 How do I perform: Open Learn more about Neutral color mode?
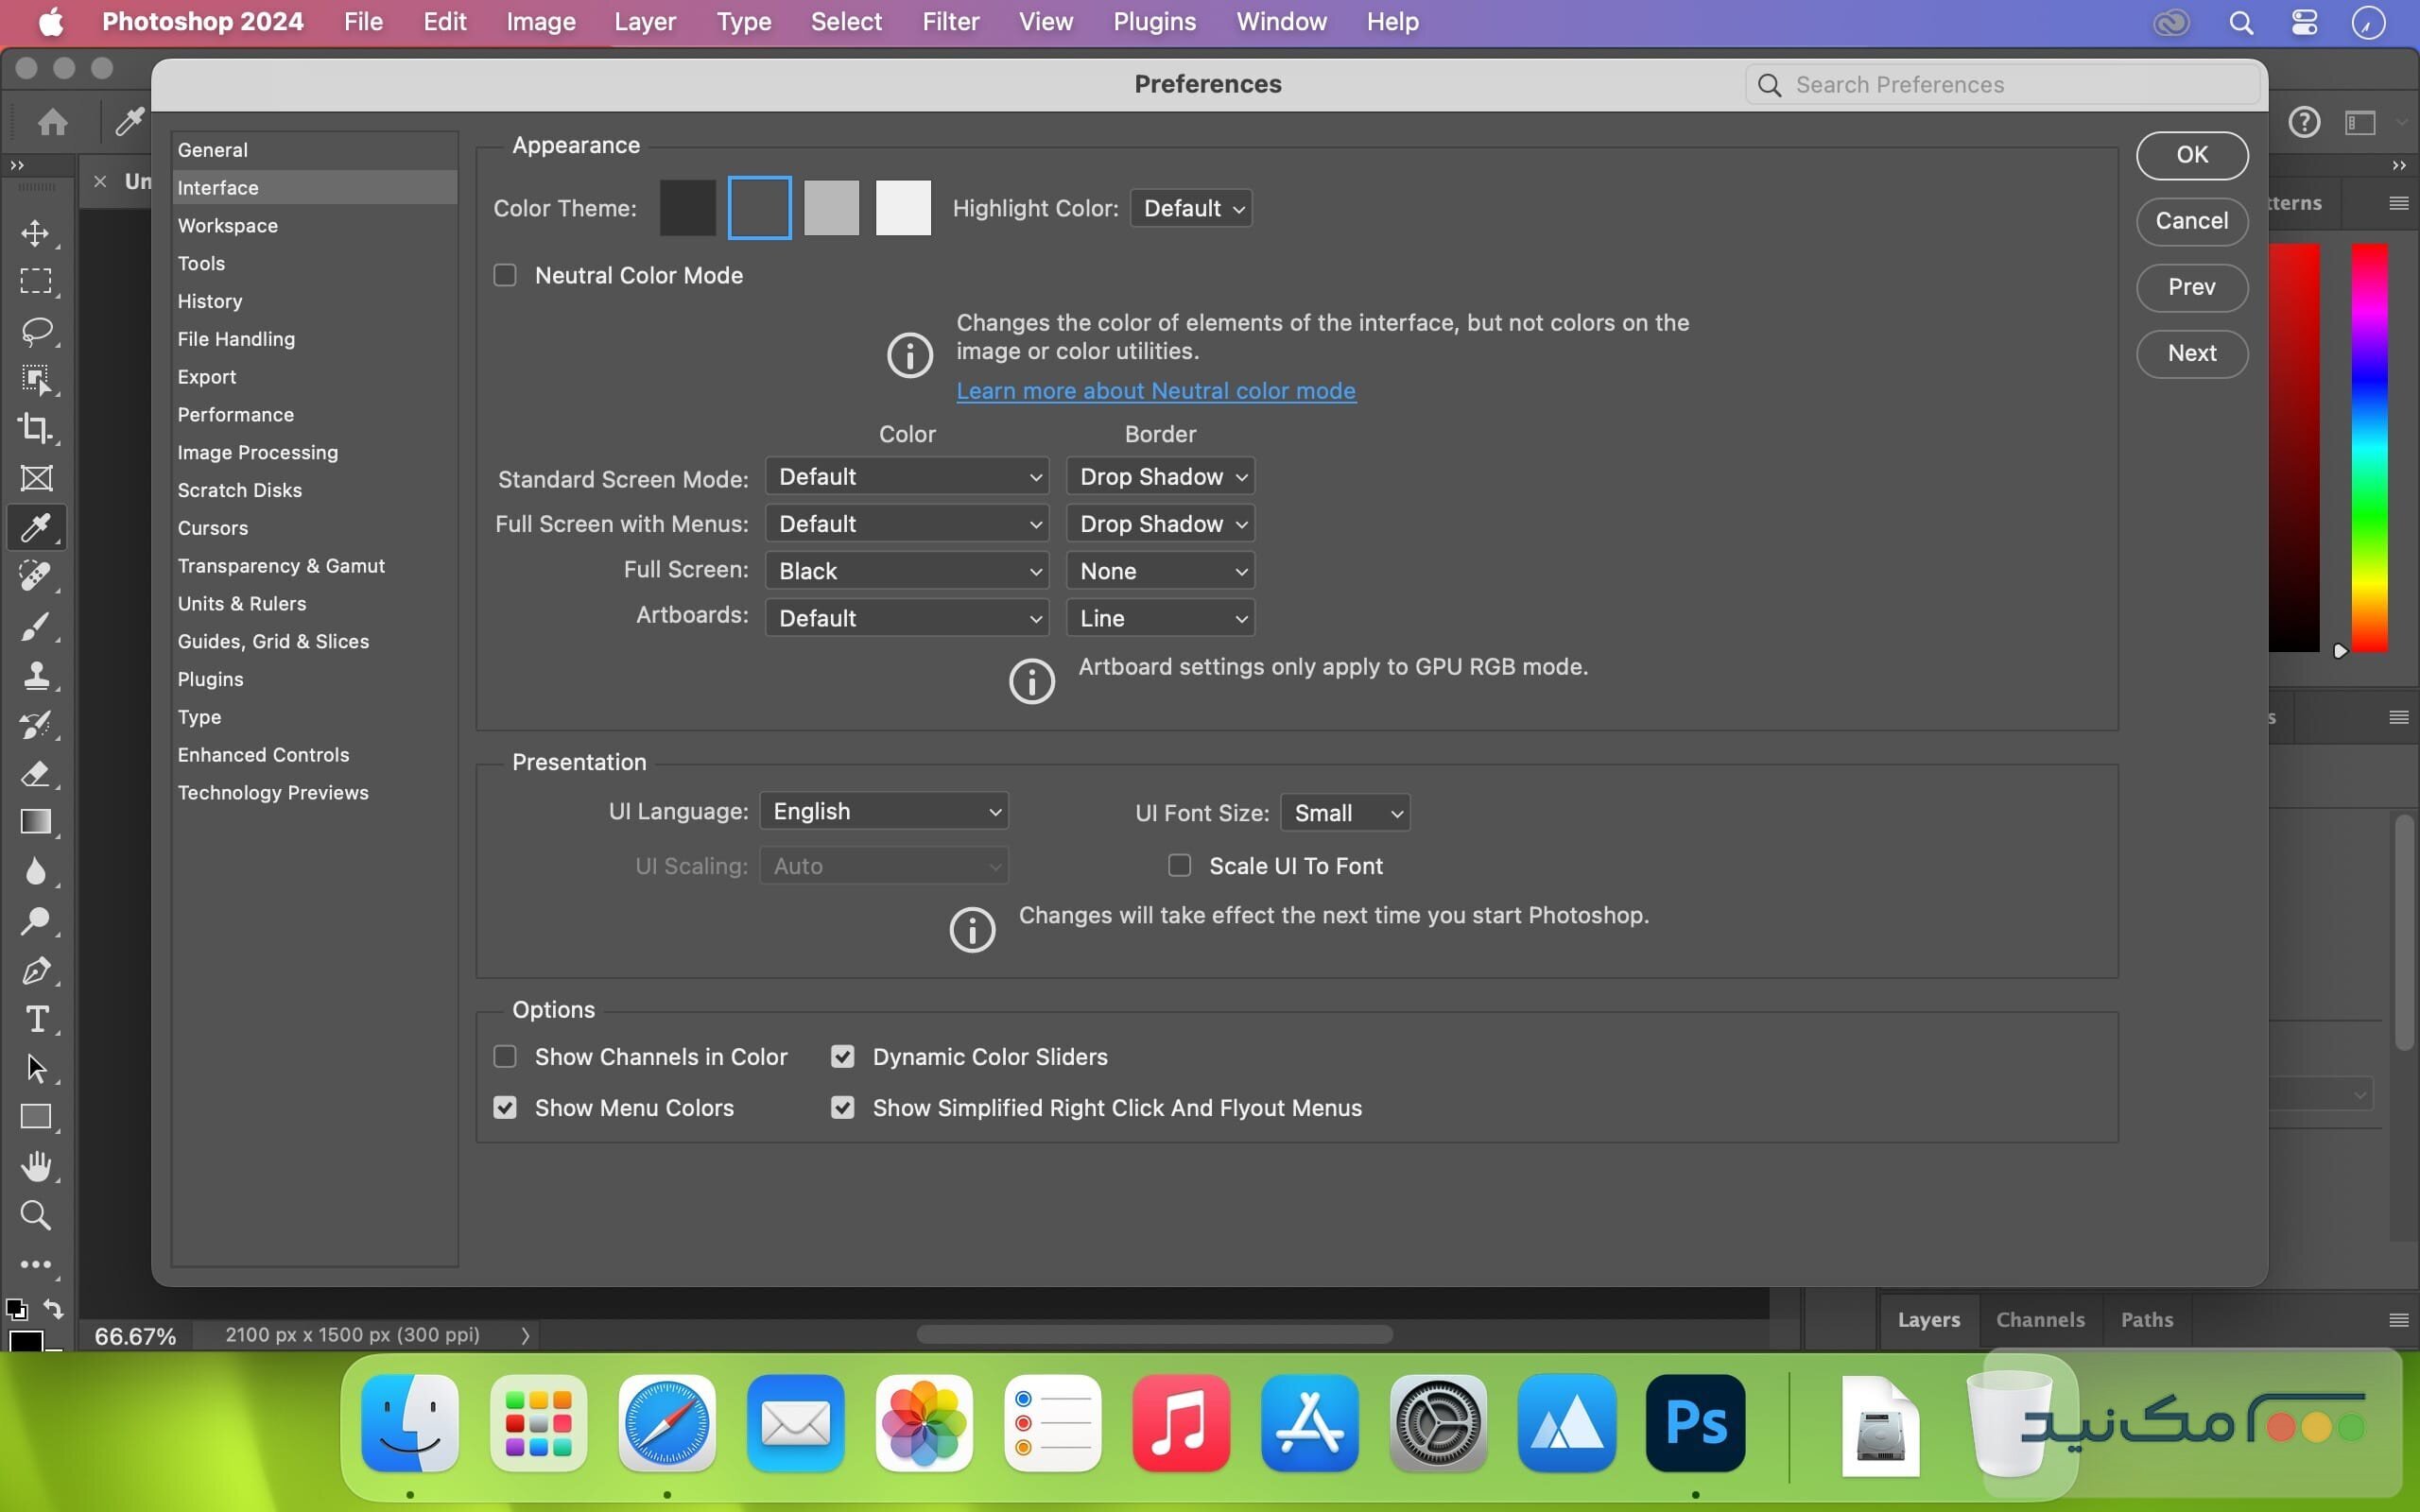pos(1155,391)
